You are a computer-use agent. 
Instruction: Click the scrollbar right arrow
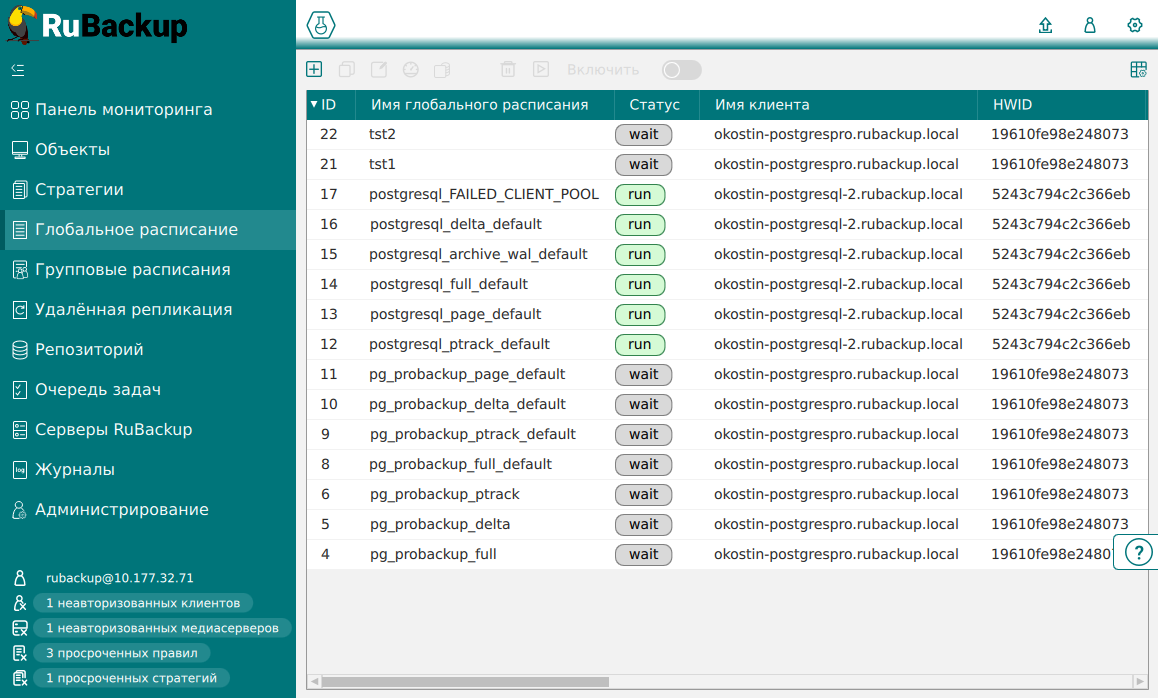coord(1140,682)
